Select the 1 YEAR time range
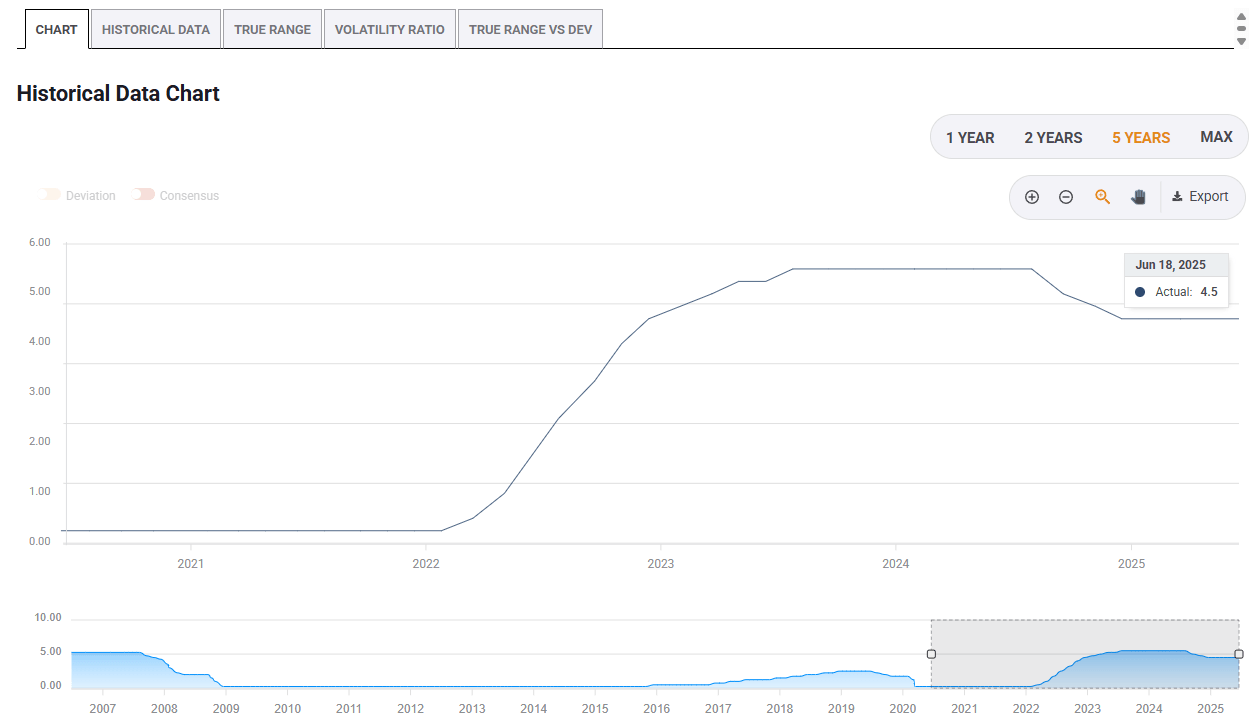The width and height of the screenshot is (1257, 725). tap(969, 137)
